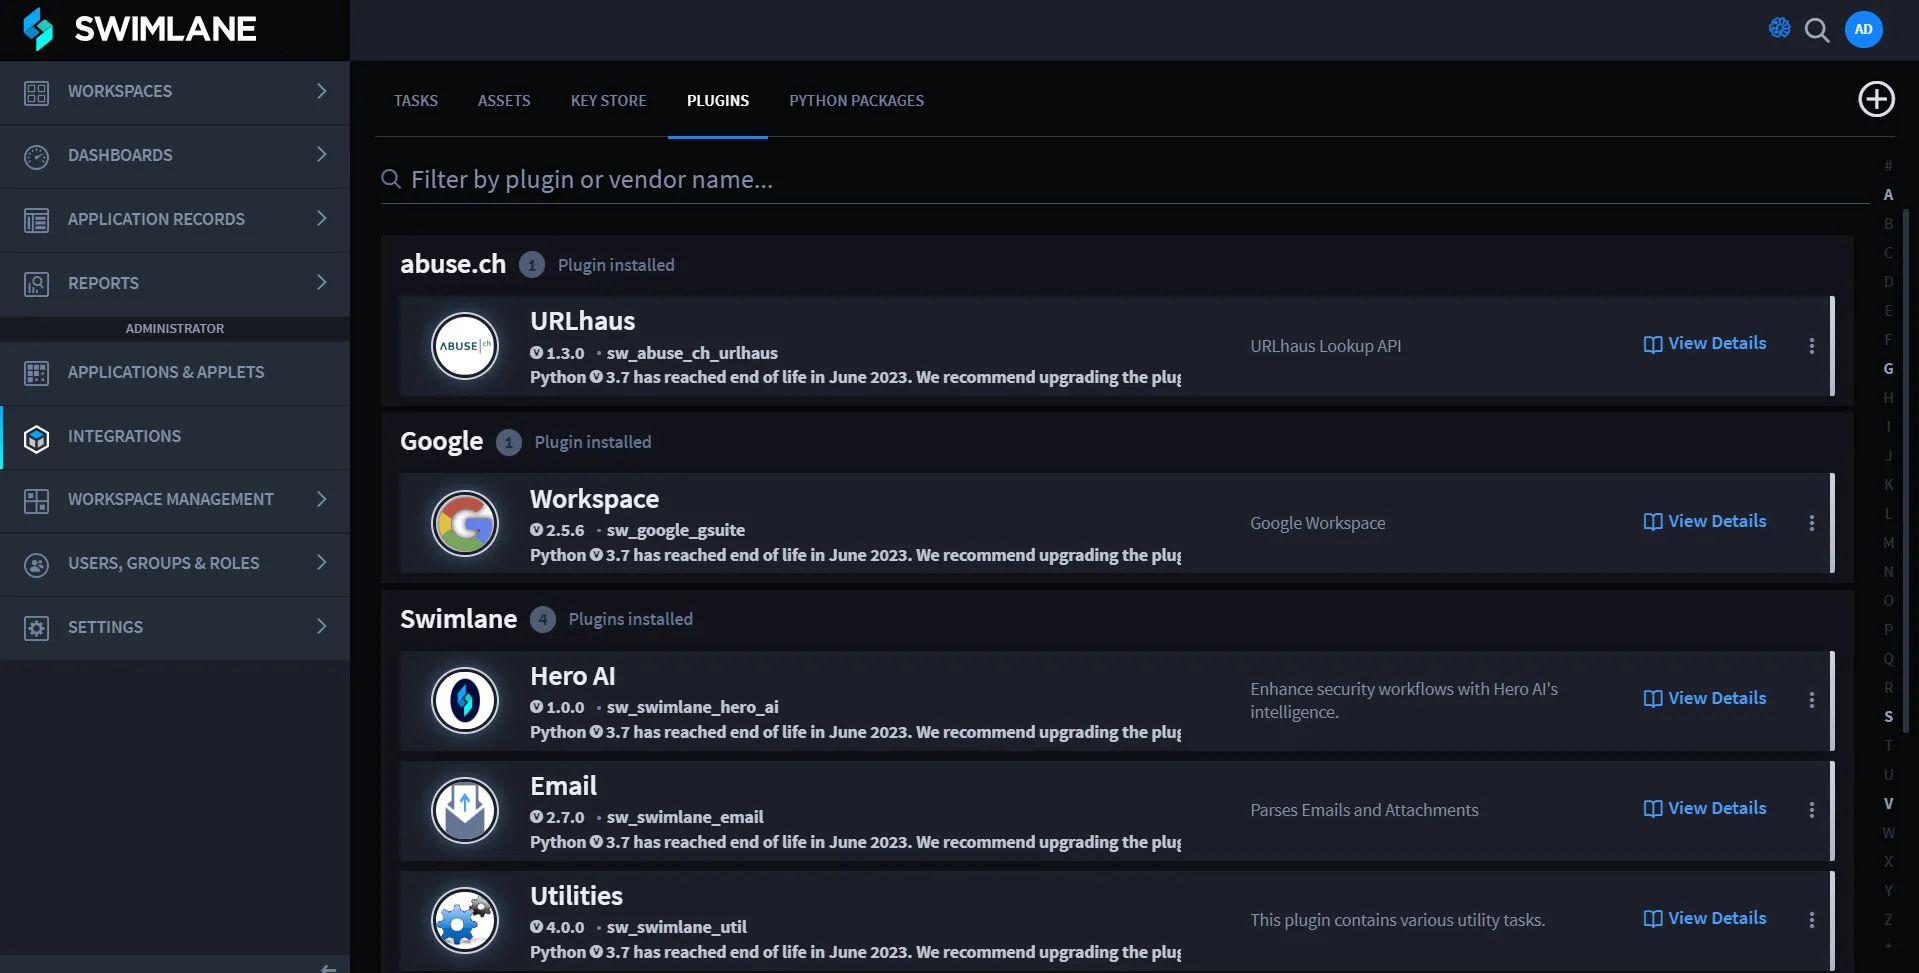The height and width of the screenshot is (973, 1919).
Task: Expand the Workspace Management sidebar section
Action: [175, 500]
